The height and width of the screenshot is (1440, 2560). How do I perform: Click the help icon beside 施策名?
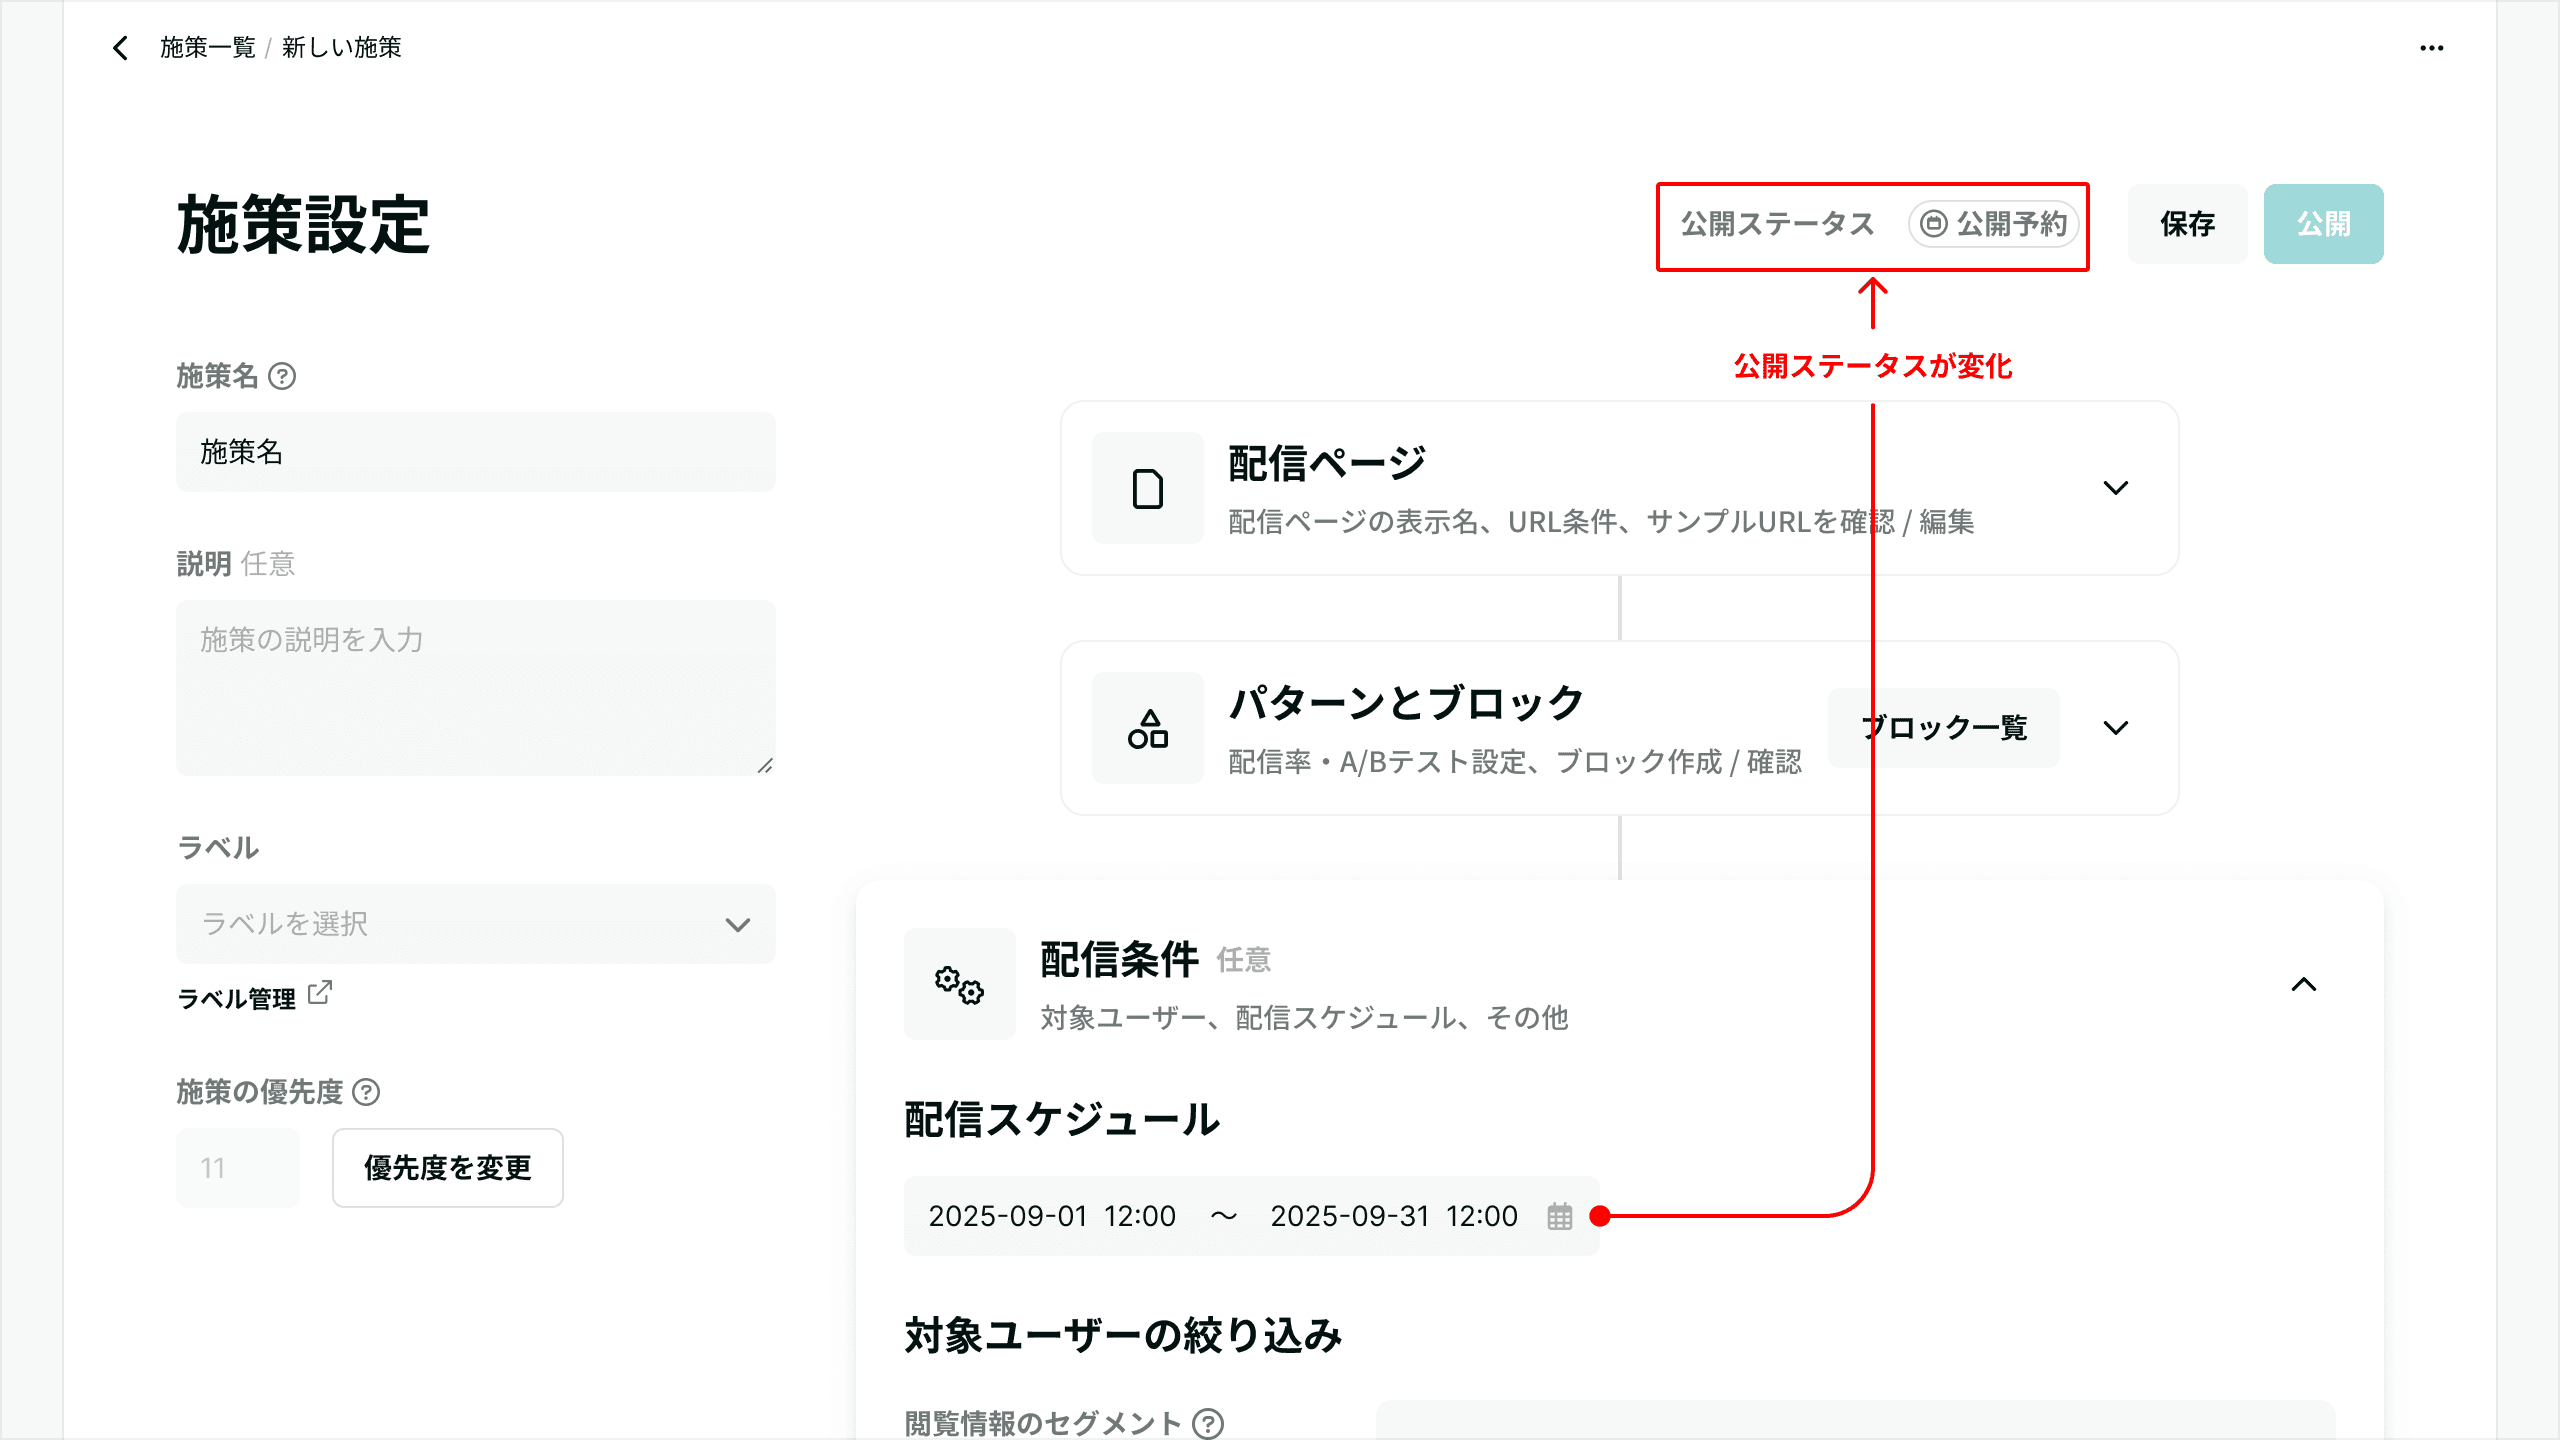(283, 376)
